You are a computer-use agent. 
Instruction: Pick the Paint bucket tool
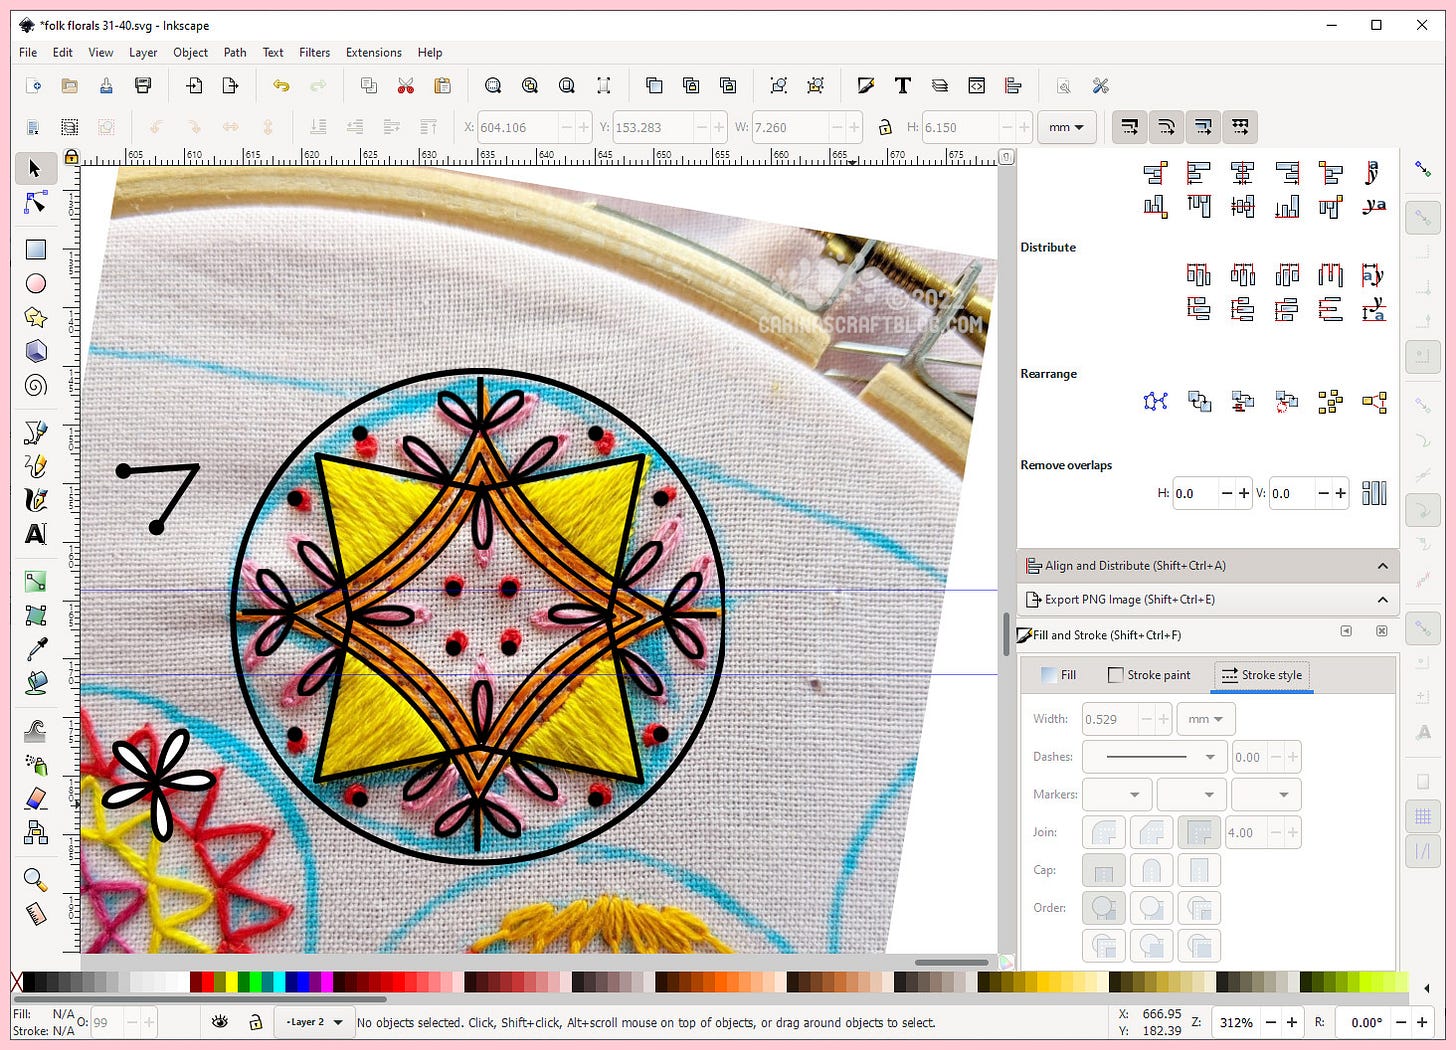[35, 684]
